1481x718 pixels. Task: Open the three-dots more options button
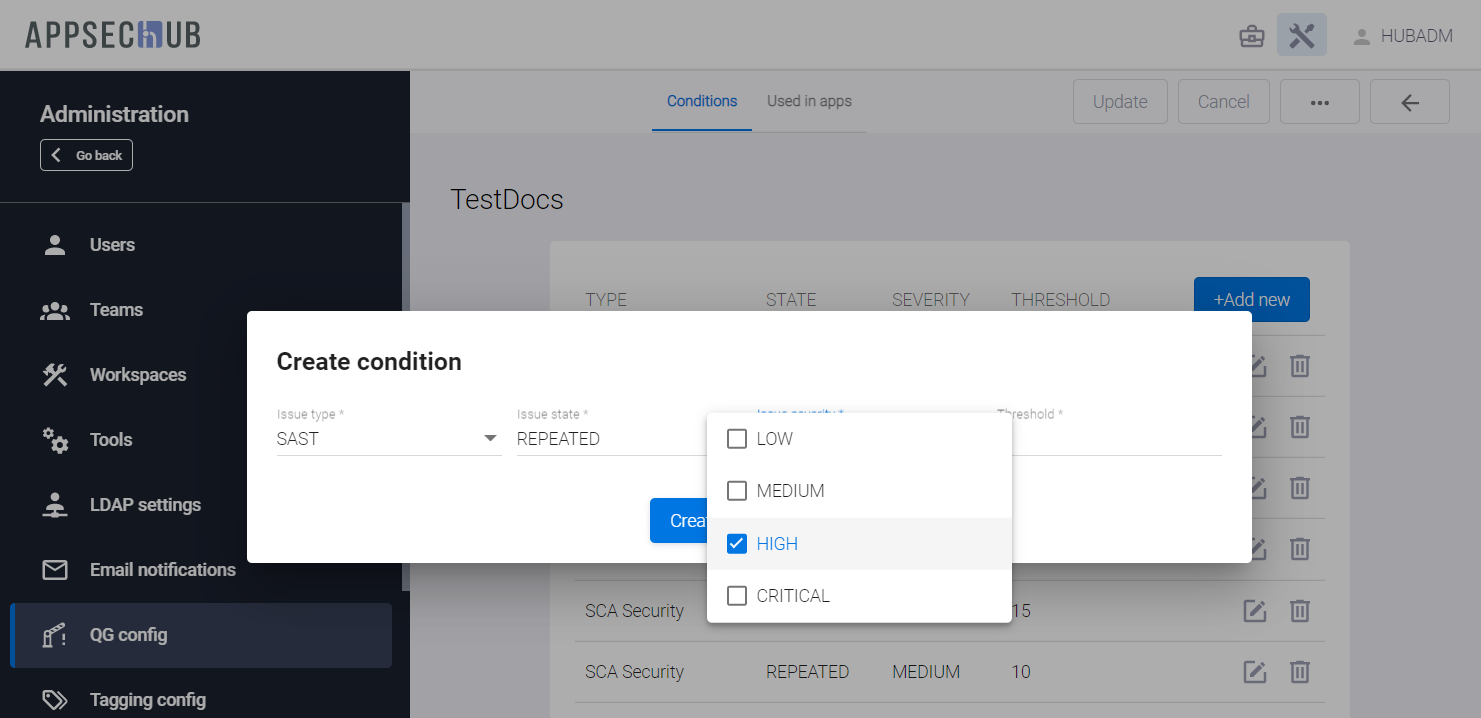point(1319,102)
